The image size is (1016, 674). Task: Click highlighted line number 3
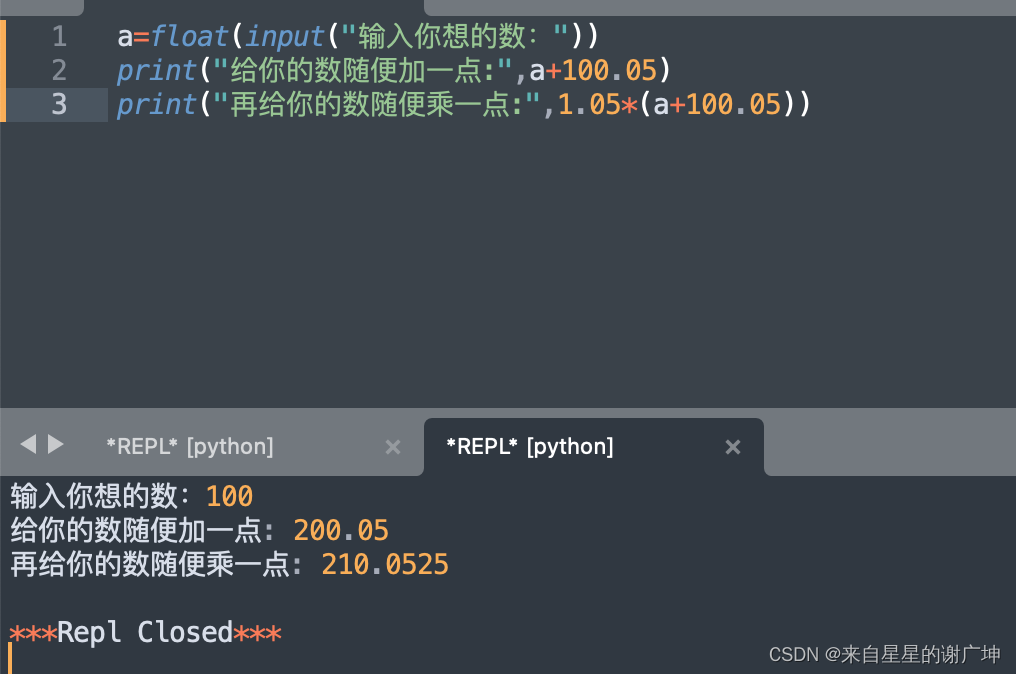pos(58,103)
